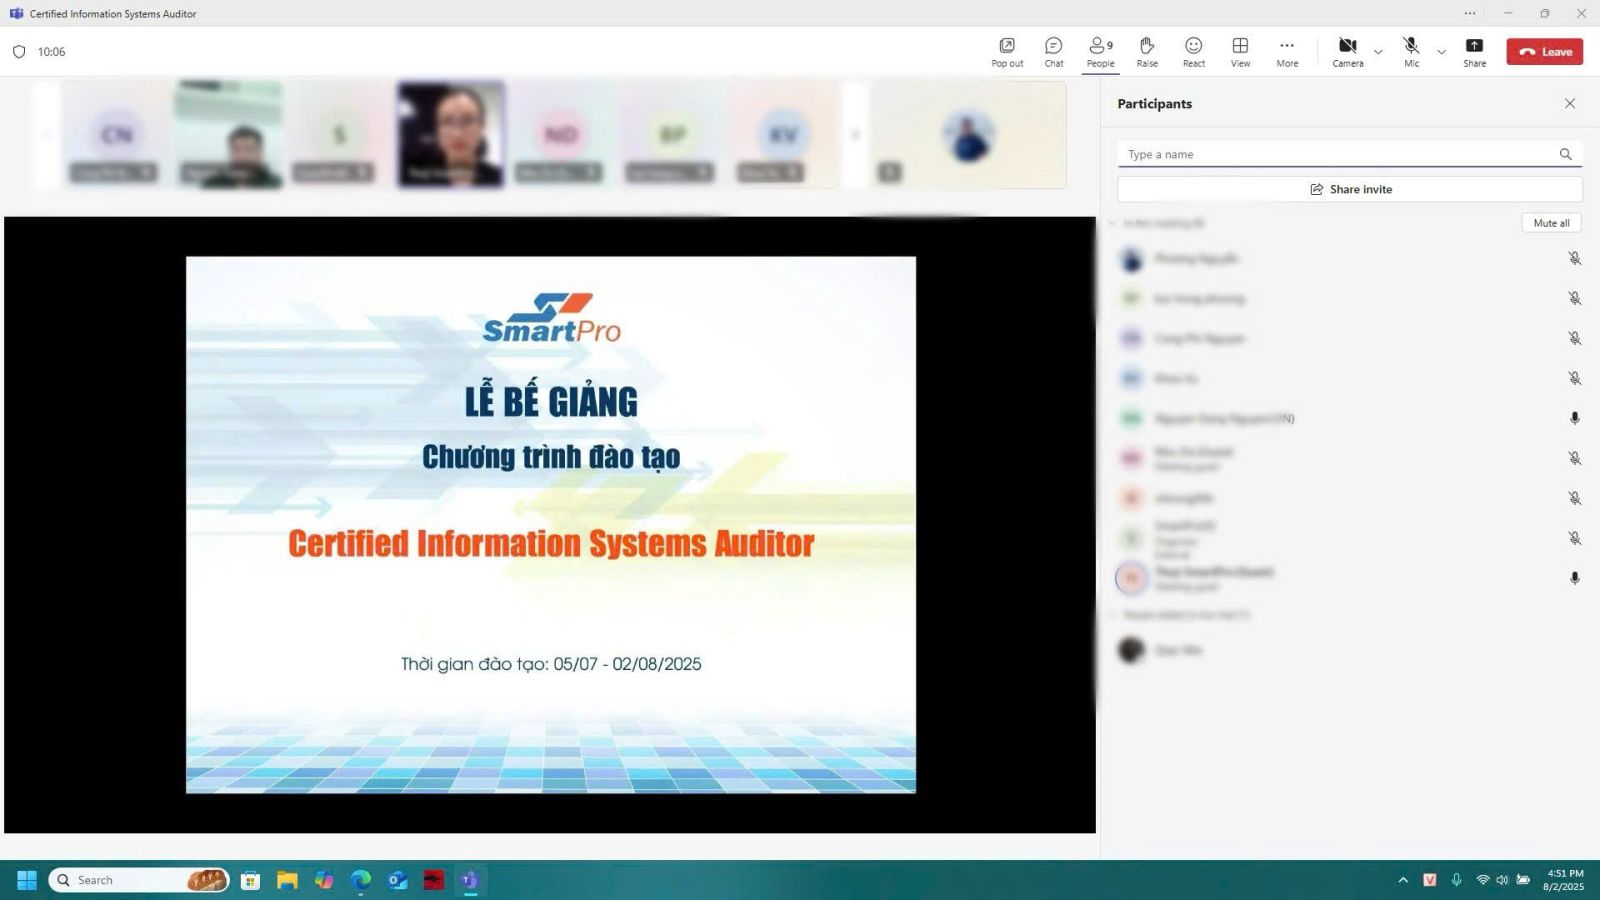Turn on the Camera
The width and height of the screenshot is (1600, 900).
click(x=1348, y=52)
